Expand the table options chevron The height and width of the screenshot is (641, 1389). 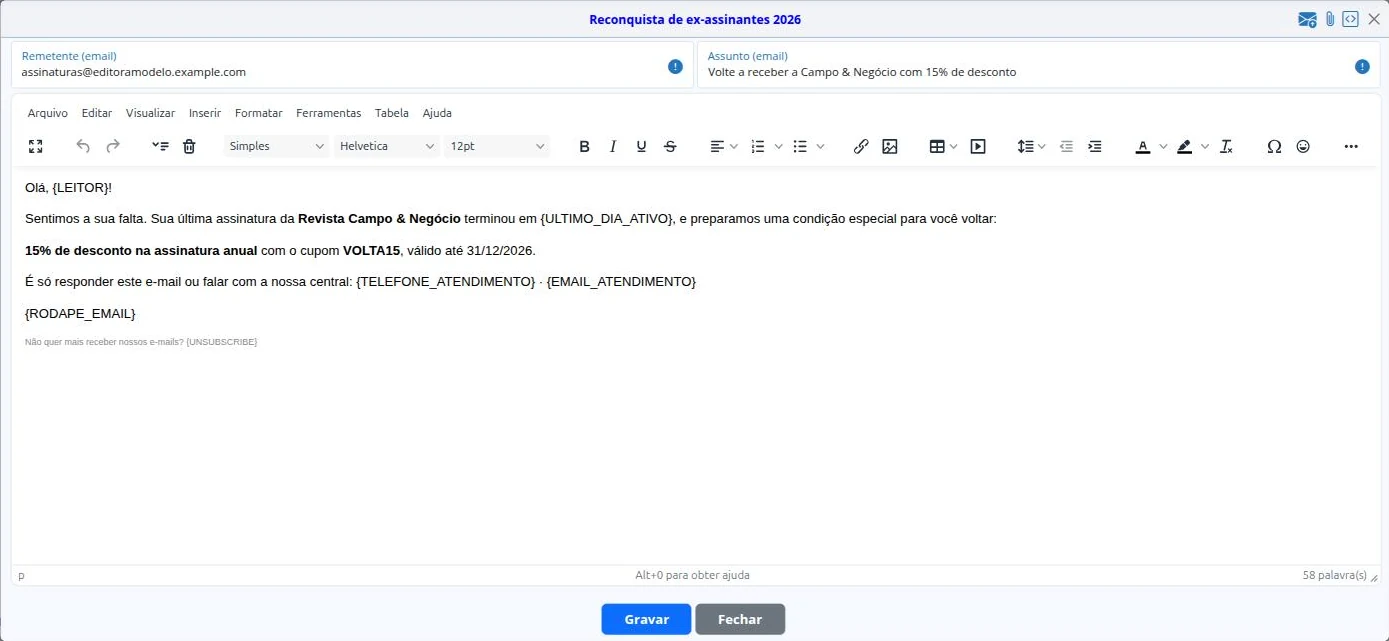click(954, 146)
